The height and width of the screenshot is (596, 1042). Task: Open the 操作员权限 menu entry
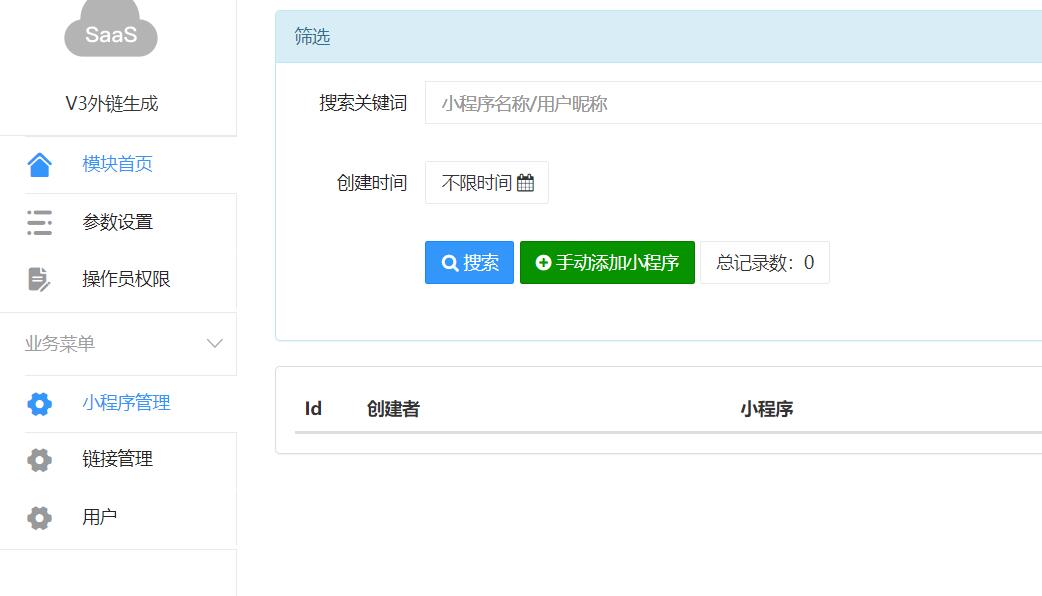coord(126,279)
